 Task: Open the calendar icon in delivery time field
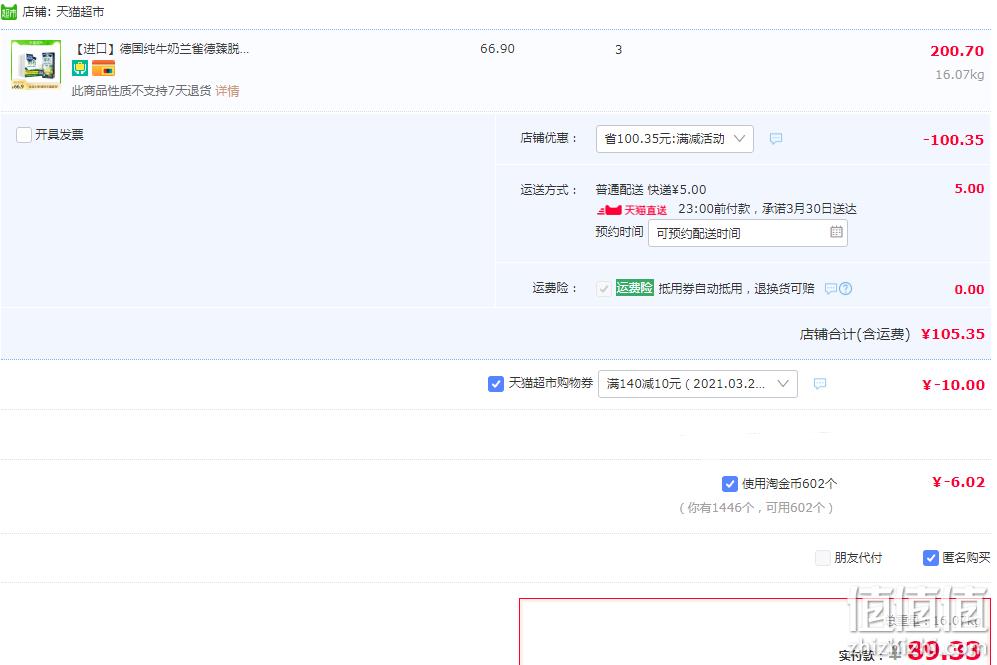(x=836, y=233)
